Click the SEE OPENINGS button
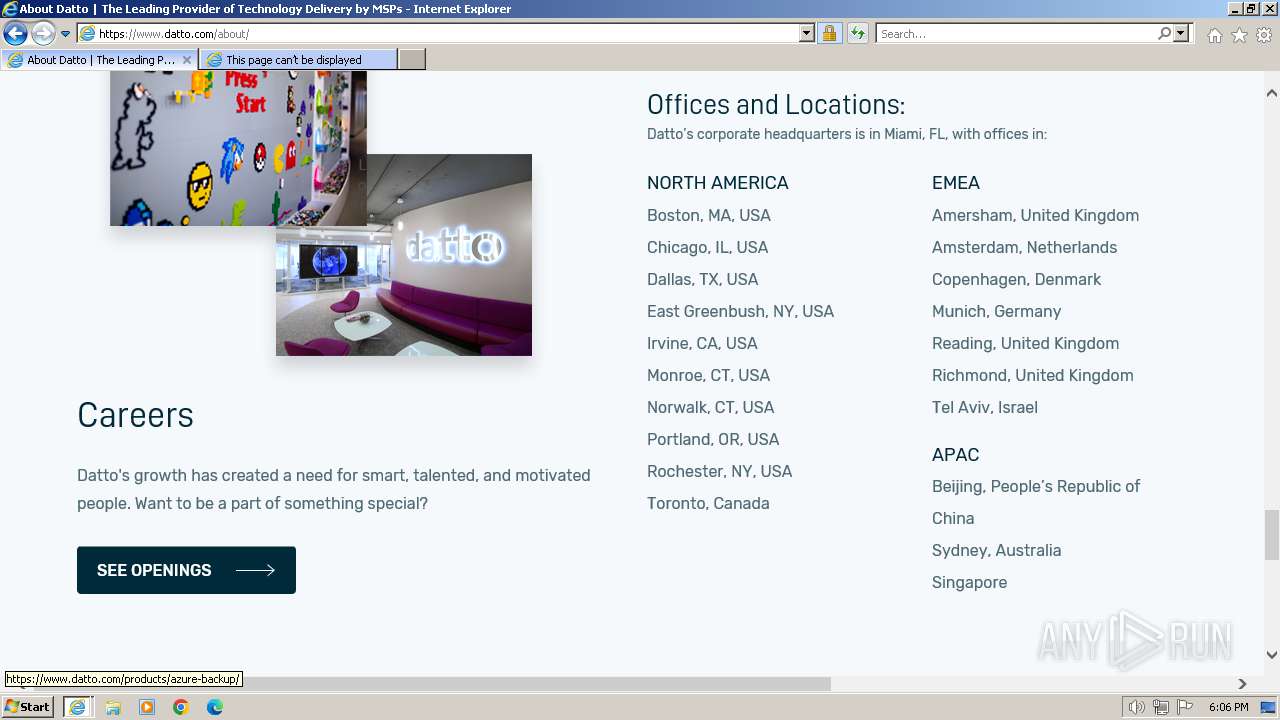This screenshot has height=720, width=1280. (186, 570)
